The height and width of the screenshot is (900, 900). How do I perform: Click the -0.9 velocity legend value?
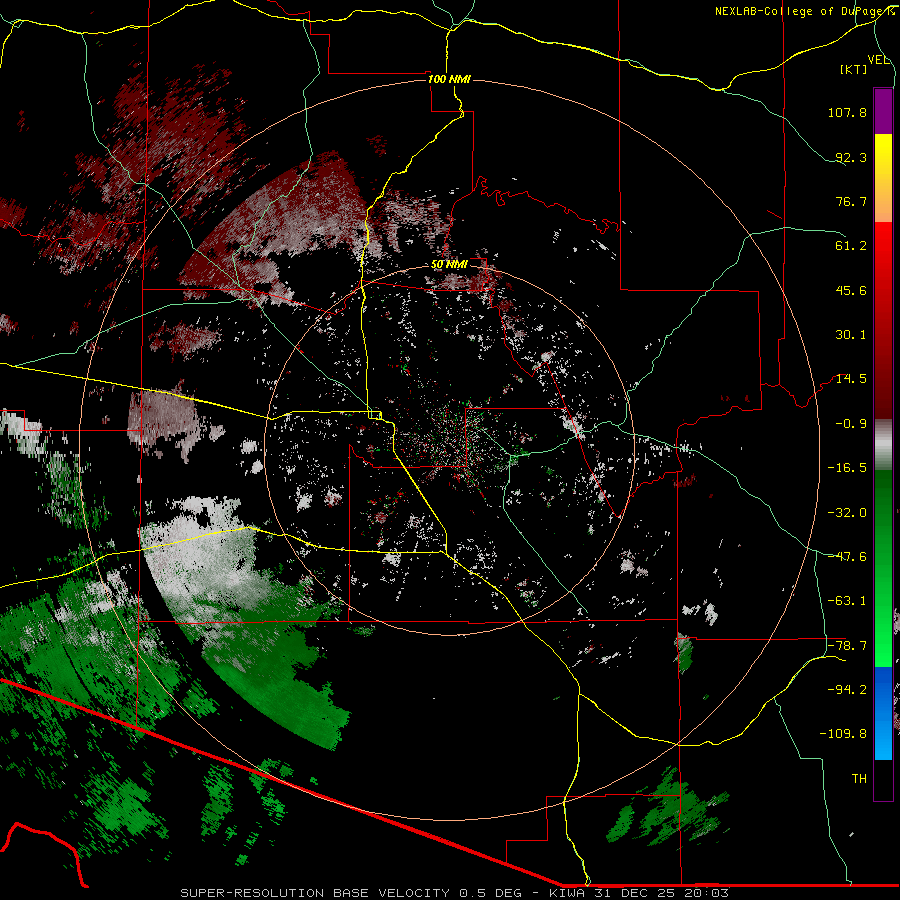(851, 424)
